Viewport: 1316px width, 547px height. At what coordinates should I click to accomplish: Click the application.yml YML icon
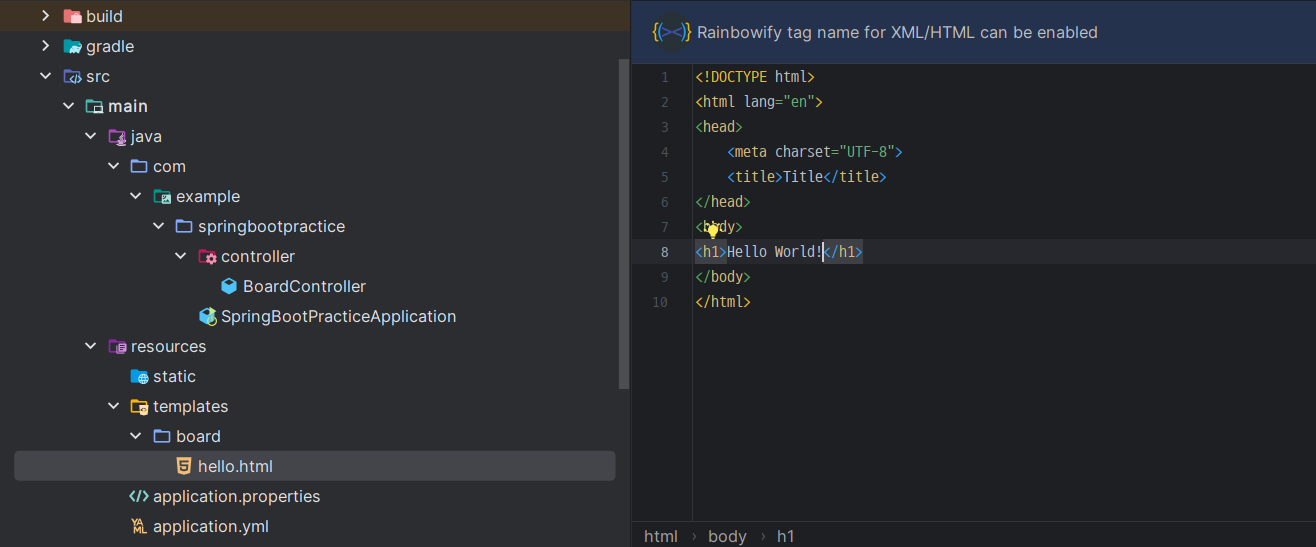tap(139, 526)
